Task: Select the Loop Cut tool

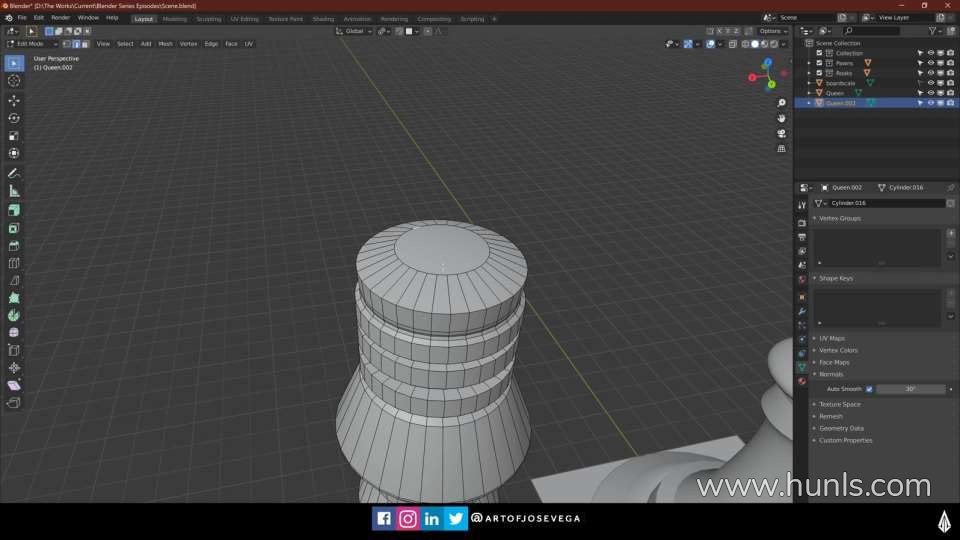Action: [14, 263]
